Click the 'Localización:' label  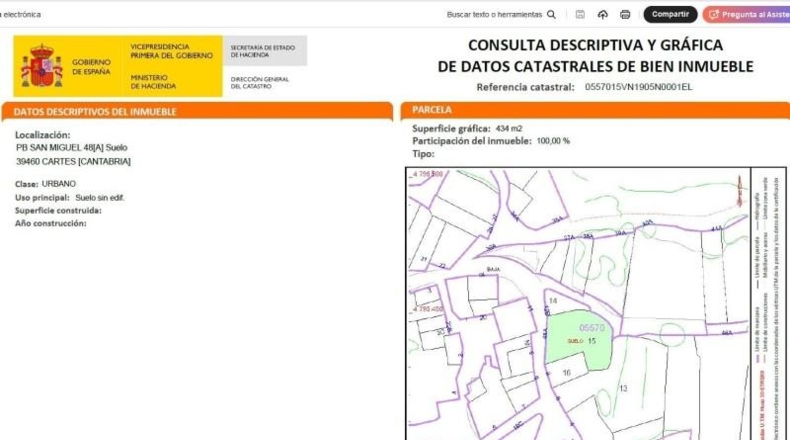43,135
